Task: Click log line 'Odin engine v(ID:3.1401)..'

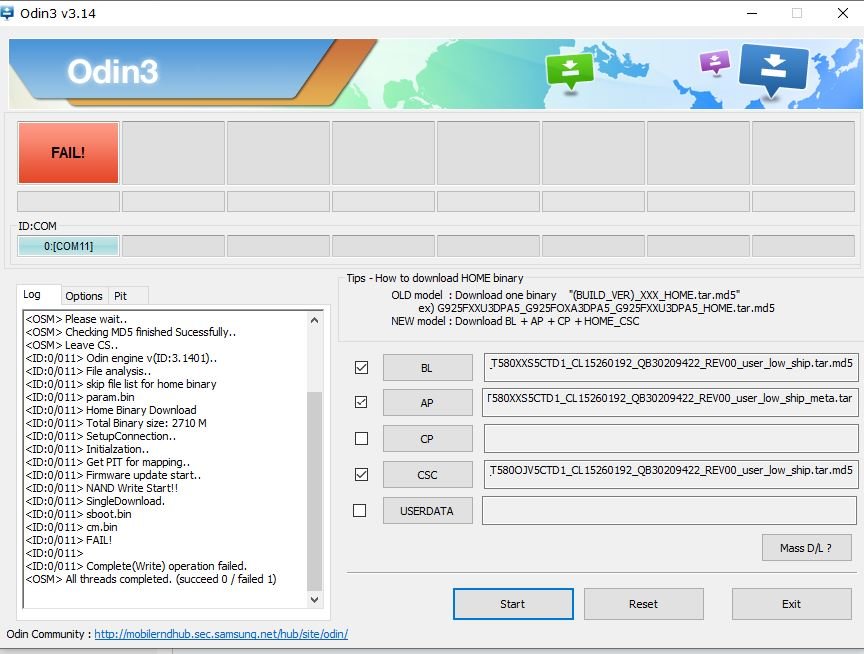Action: click(x=121, y=358)
